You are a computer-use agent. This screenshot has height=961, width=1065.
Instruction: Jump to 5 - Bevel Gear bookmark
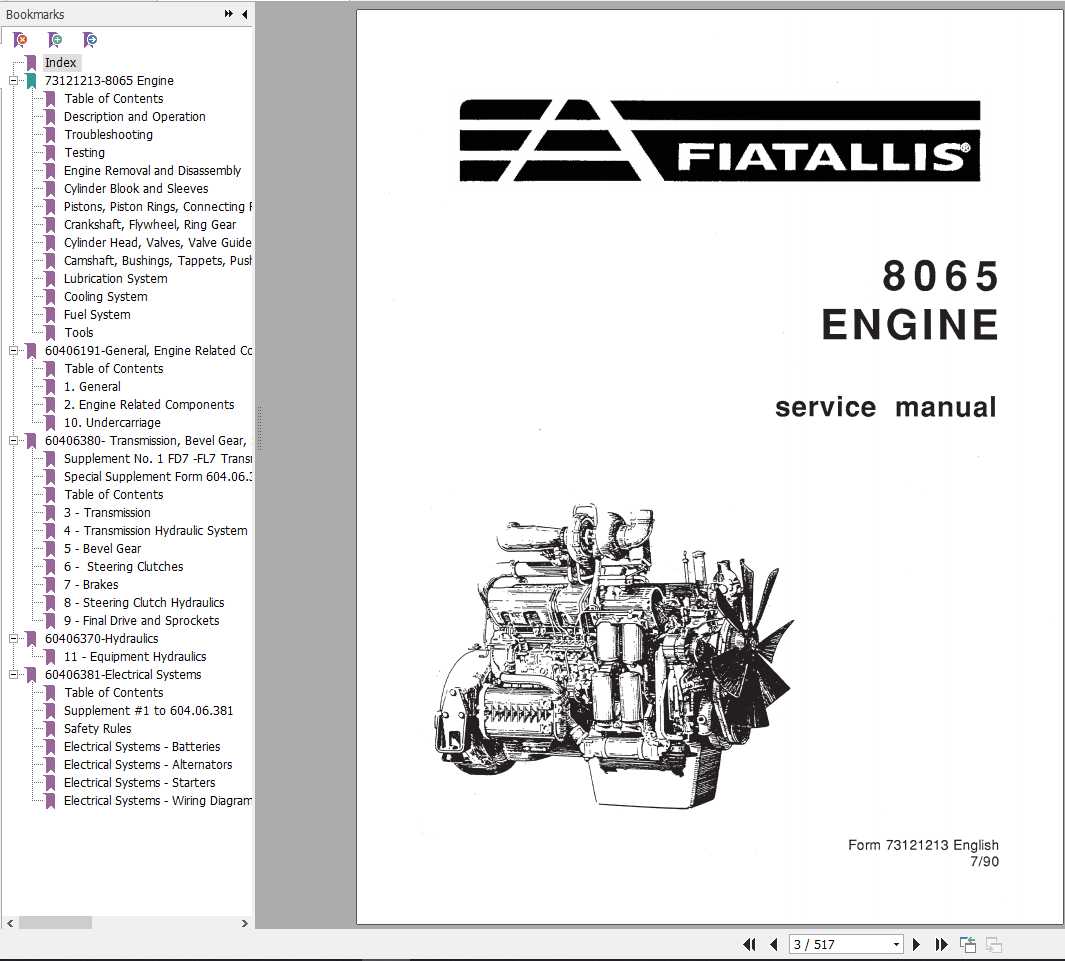coord(103,549)
